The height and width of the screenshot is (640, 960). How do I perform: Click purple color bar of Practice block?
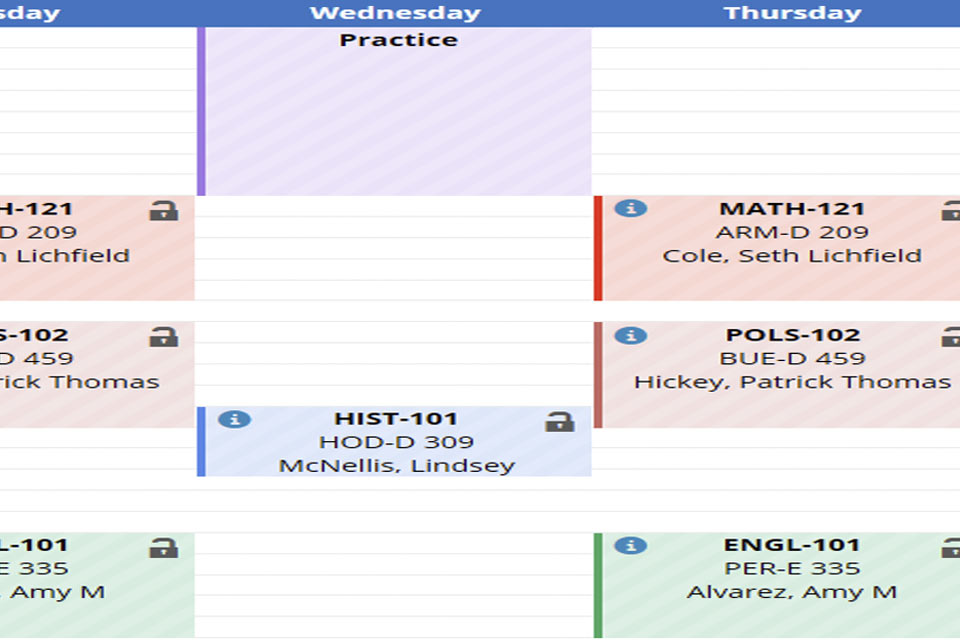click(x=201, y=111)
